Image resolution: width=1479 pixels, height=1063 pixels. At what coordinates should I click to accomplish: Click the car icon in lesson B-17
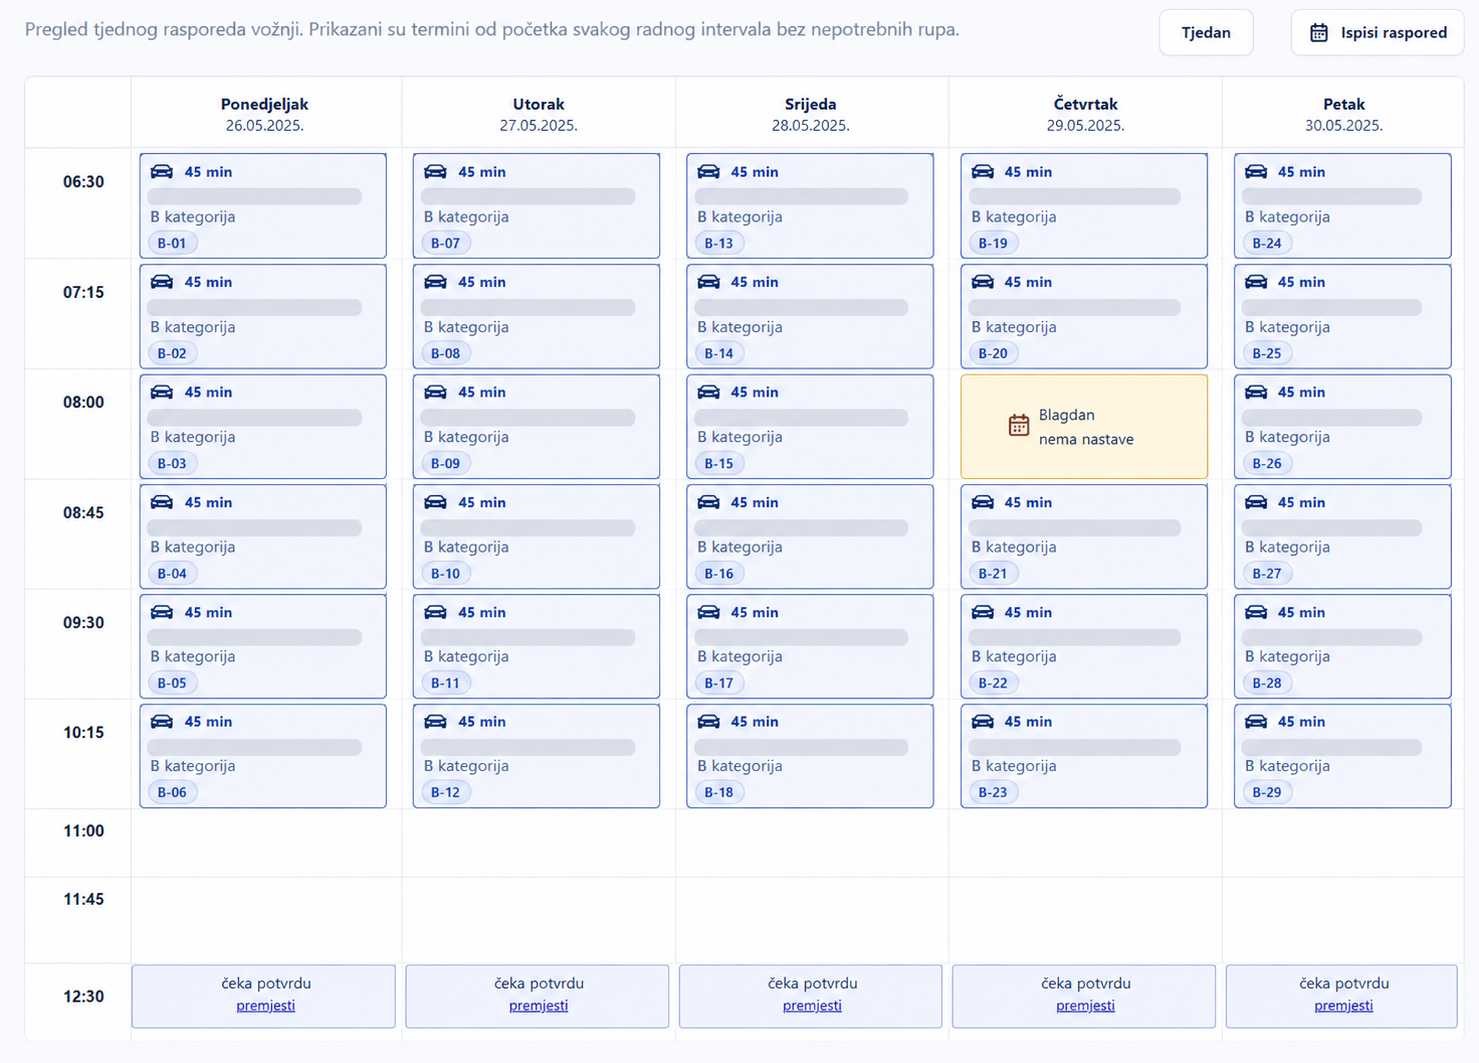pos(709,612)
